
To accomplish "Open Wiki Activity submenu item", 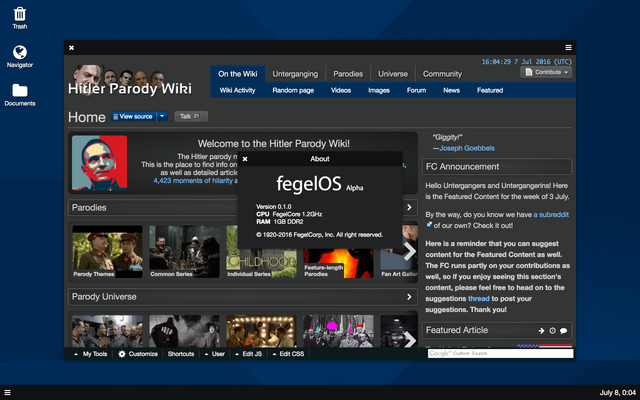I will pos(237,90).
